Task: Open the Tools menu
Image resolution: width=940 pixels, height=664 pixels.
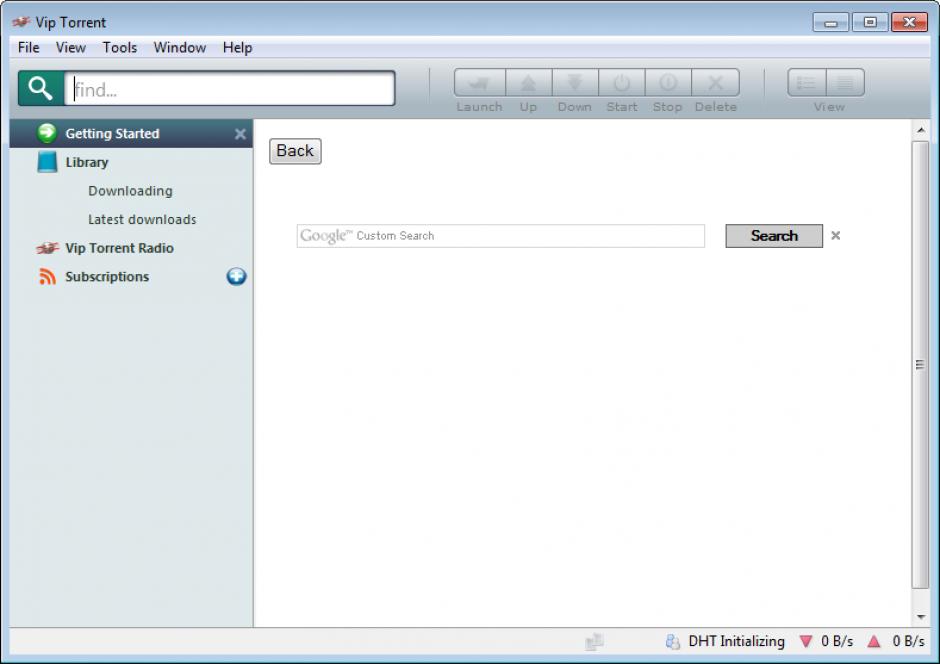Action: [120, 47]
